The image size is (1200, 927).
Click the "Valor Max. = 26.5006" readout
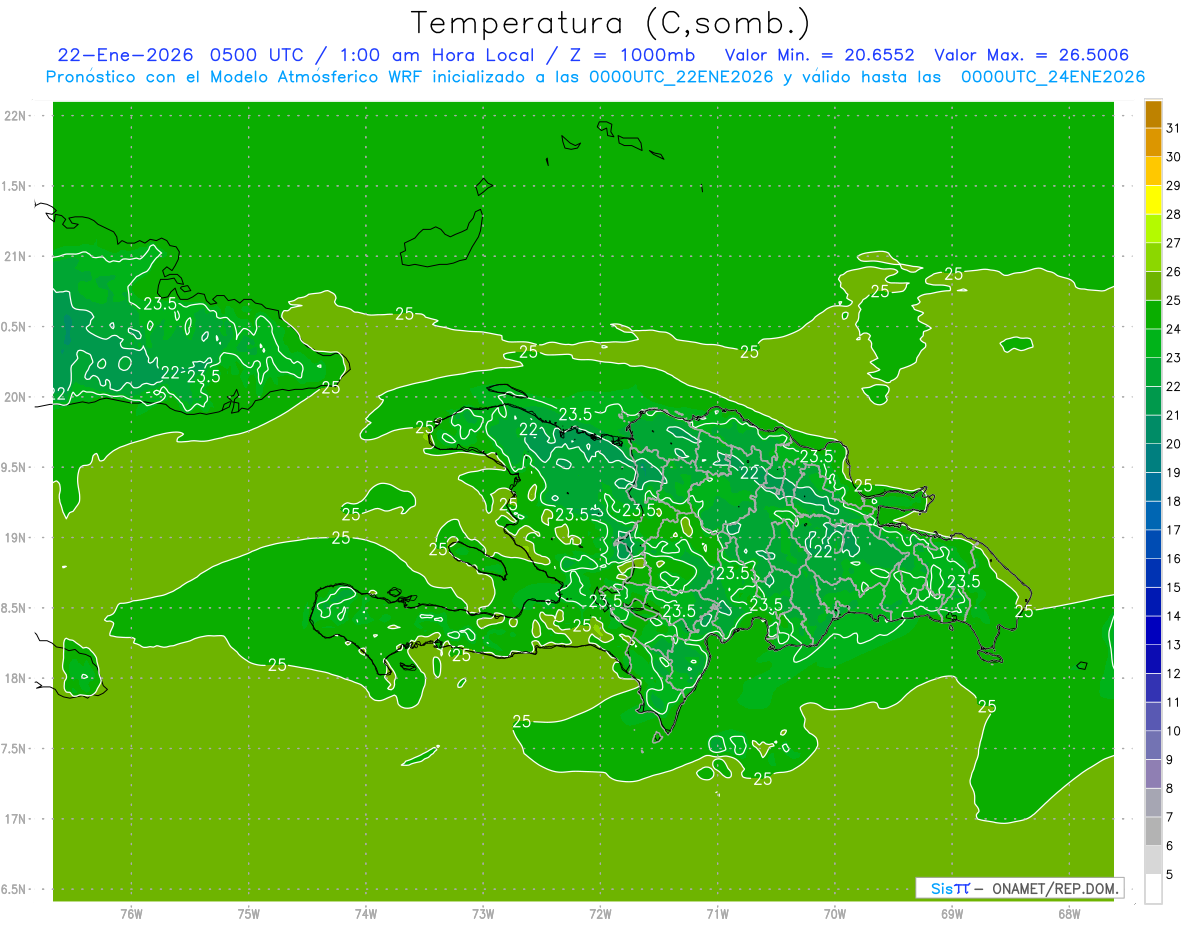[1032, 55]
